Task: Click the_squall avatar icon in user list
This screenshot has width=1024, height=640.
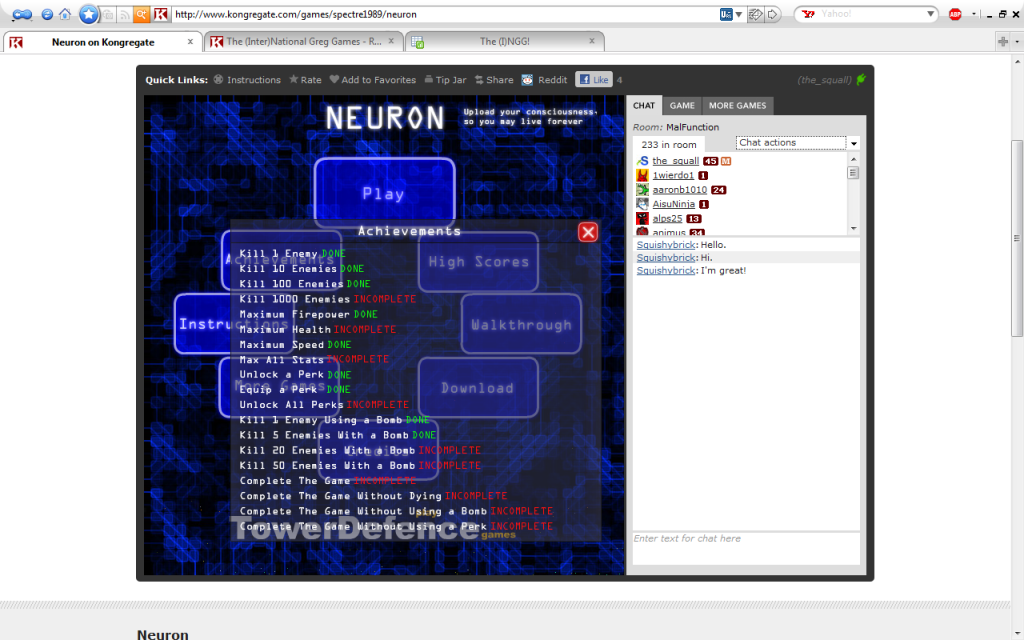Action: click(643, 161)
